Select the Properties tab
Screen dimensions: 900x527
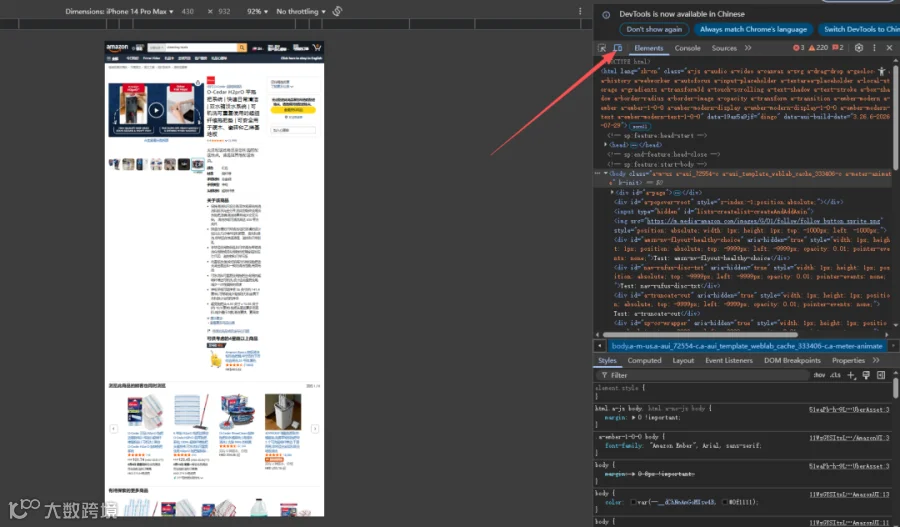(848, 360)
